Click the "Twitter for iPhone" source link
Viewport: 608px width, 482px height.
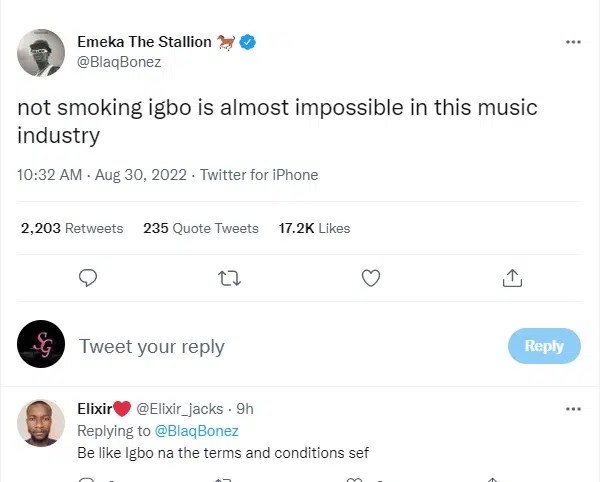259,175
